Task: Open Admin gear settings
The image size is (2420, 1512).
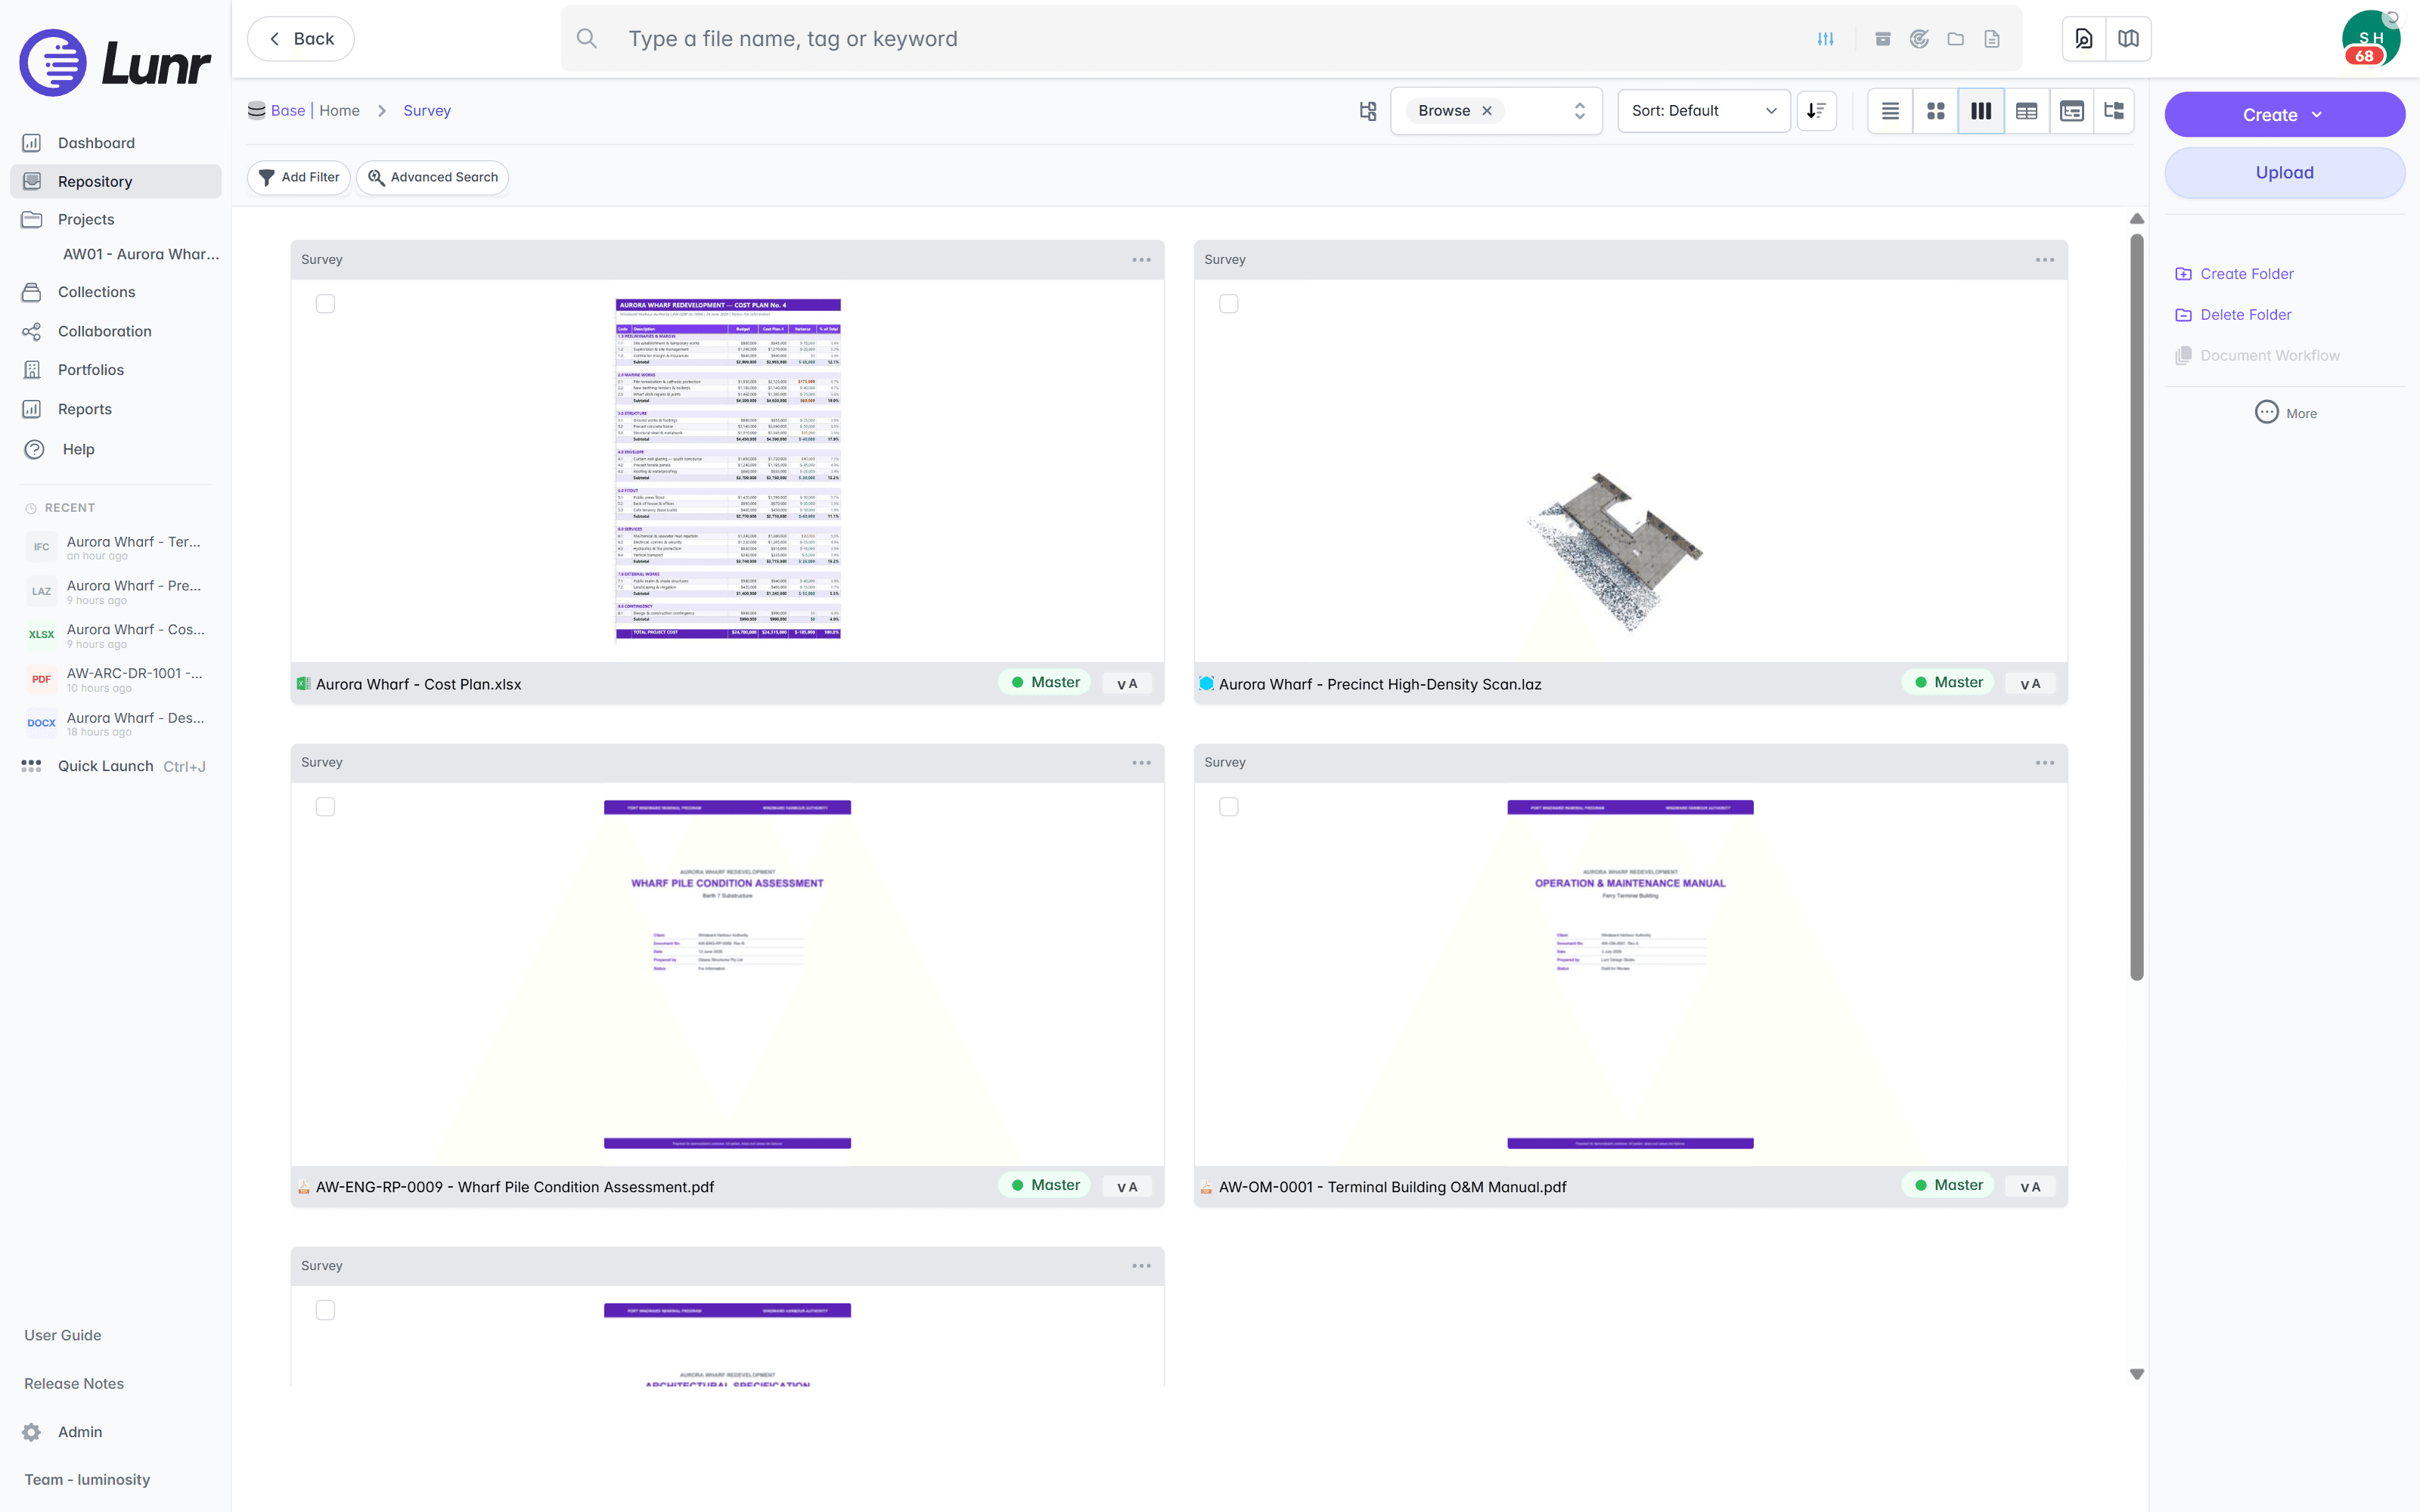Action: [x=32, y=1432]
